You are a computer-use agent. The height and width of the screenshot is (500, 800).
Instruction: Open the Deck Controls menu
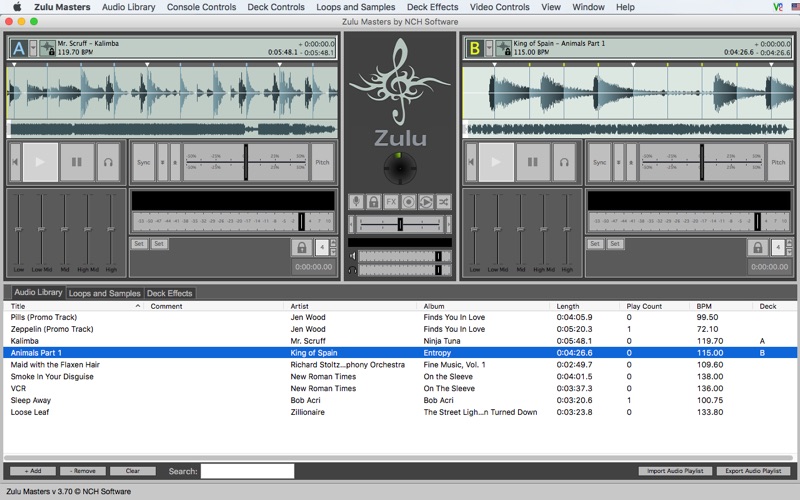[x=276, y=7]
